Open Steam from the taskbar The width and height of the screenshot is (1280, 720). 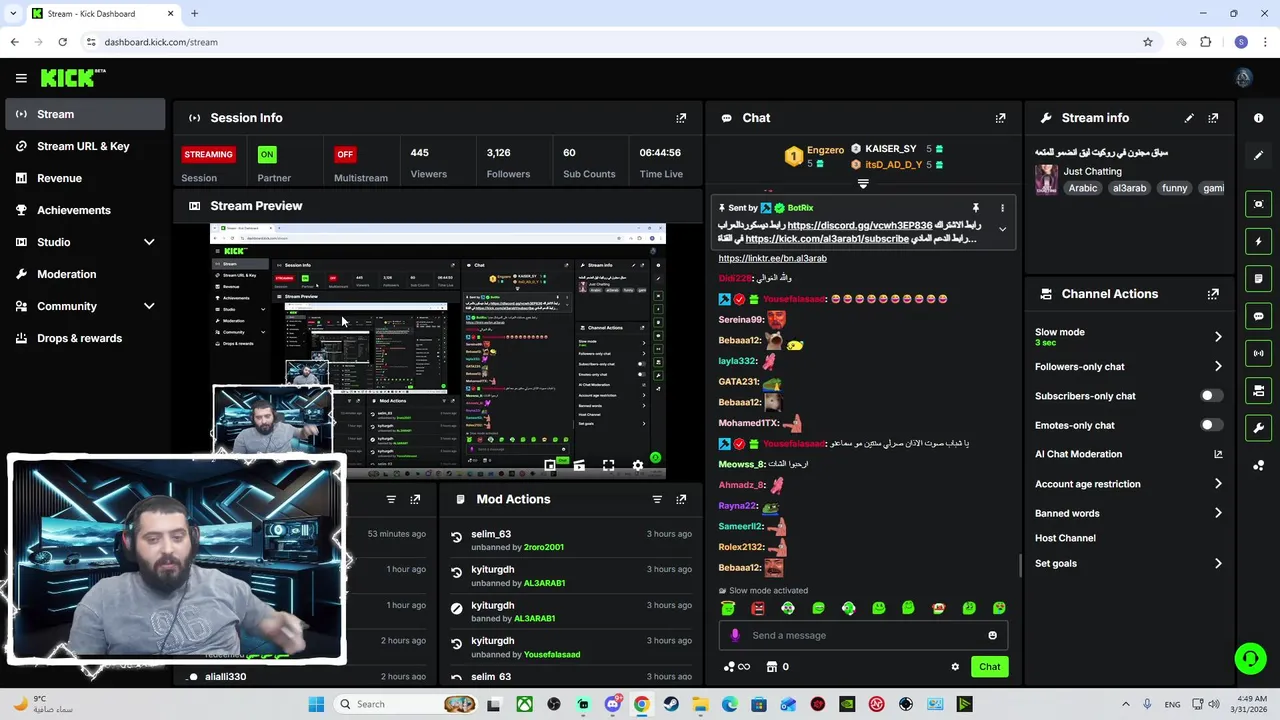pyautogui.click(x=671, y=704)
